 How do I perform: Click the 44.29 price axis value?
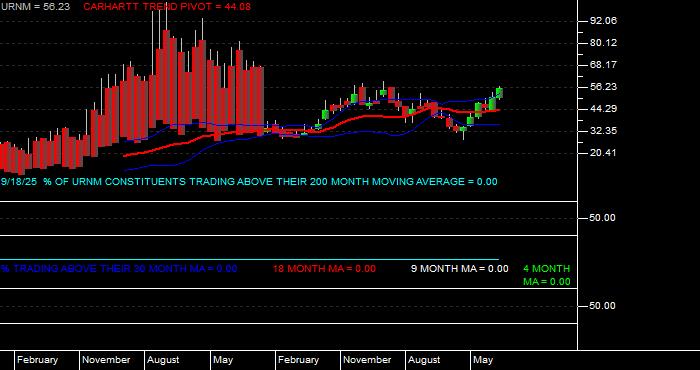pyautogui.click(x=603, y=109)
